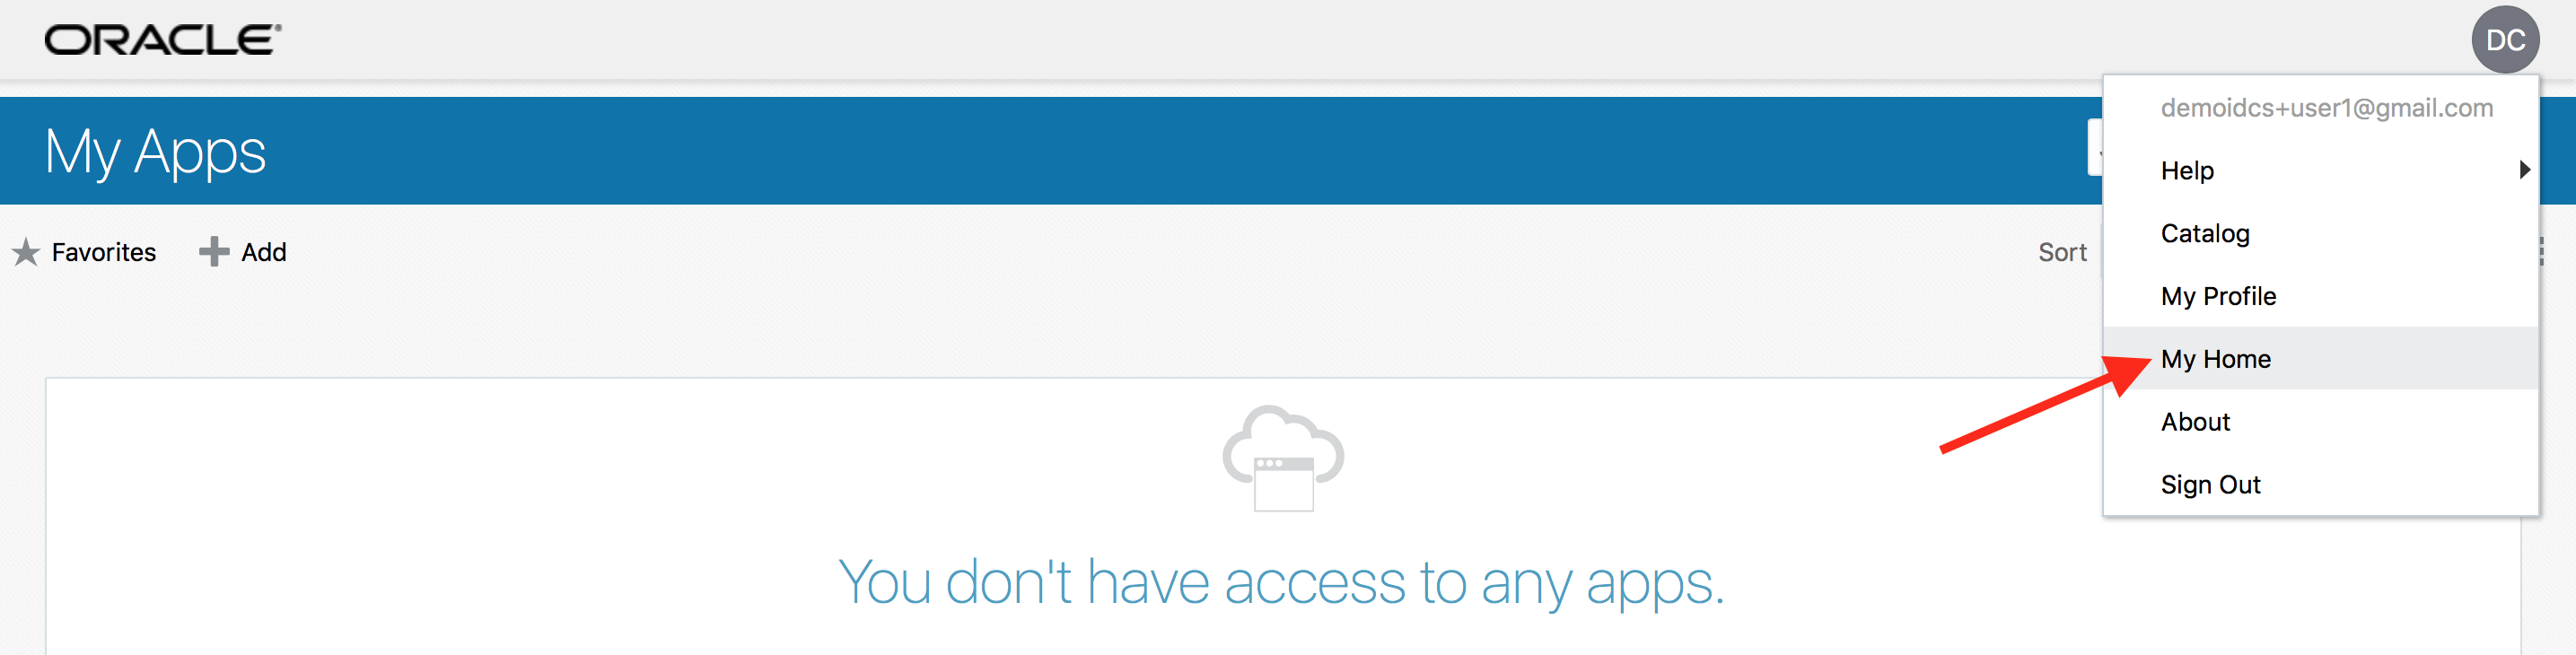
Task: Open the Help menu item
Action: tap(2320, 170)
